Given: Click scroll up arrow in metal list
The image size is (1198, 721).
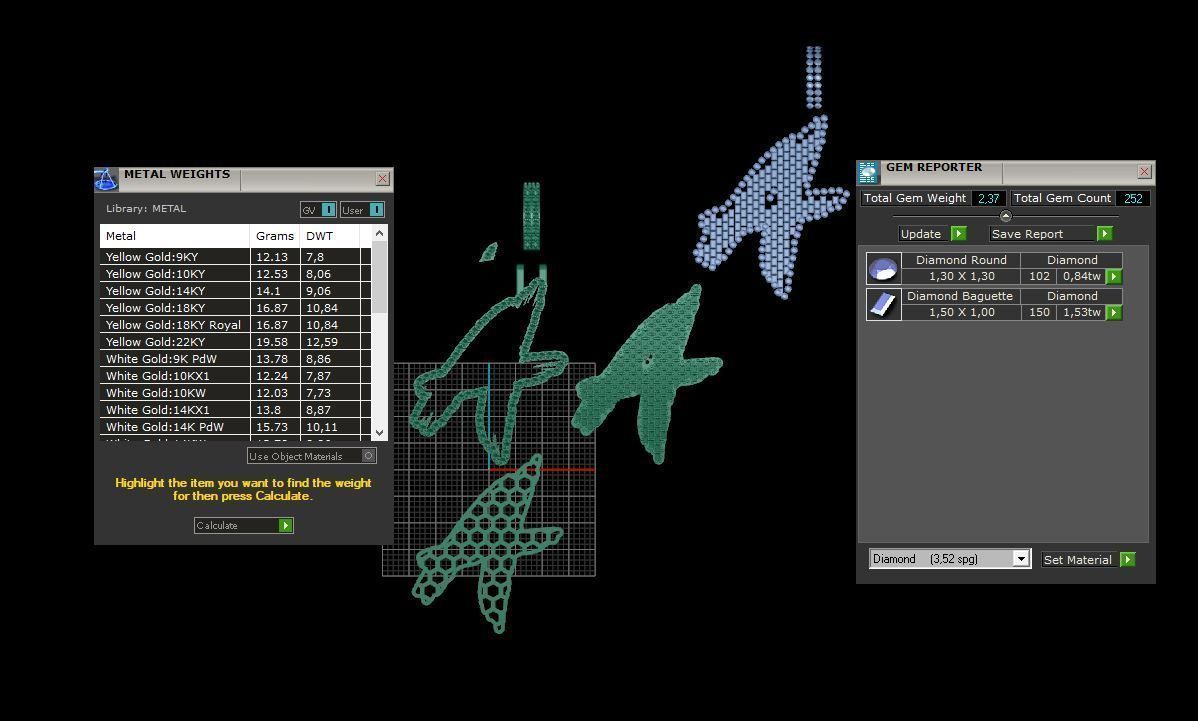Looking at the screenshot, I should point(379,233).
